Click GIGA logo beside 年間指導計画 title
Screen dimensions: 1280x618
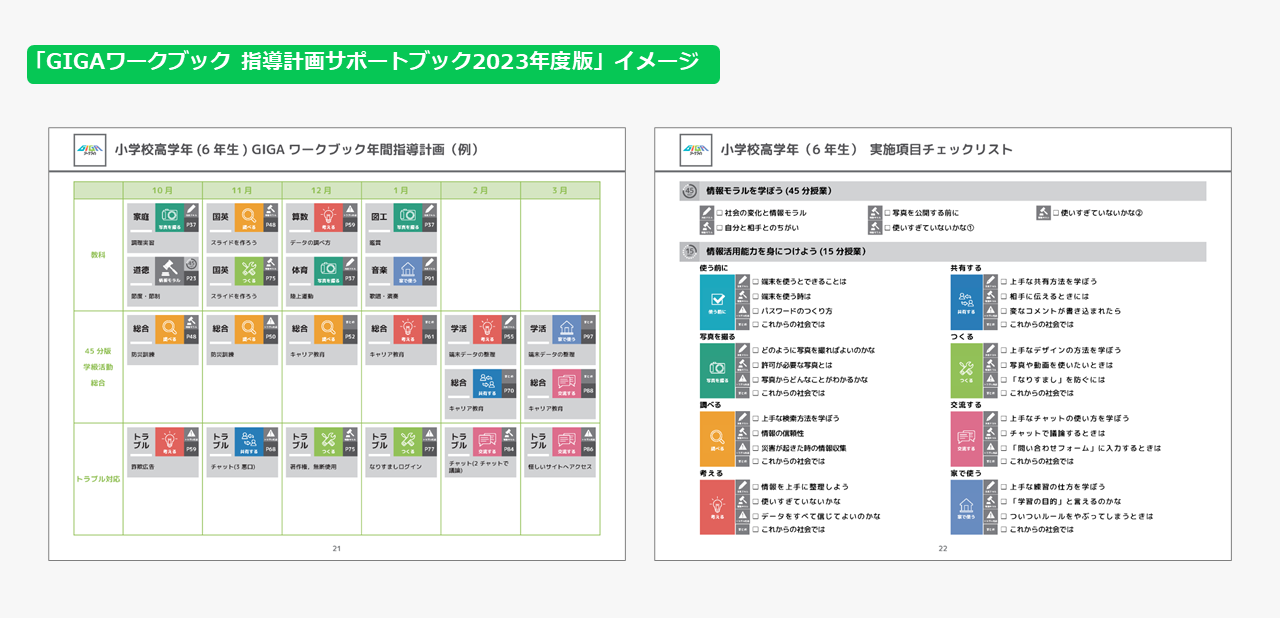91,150
